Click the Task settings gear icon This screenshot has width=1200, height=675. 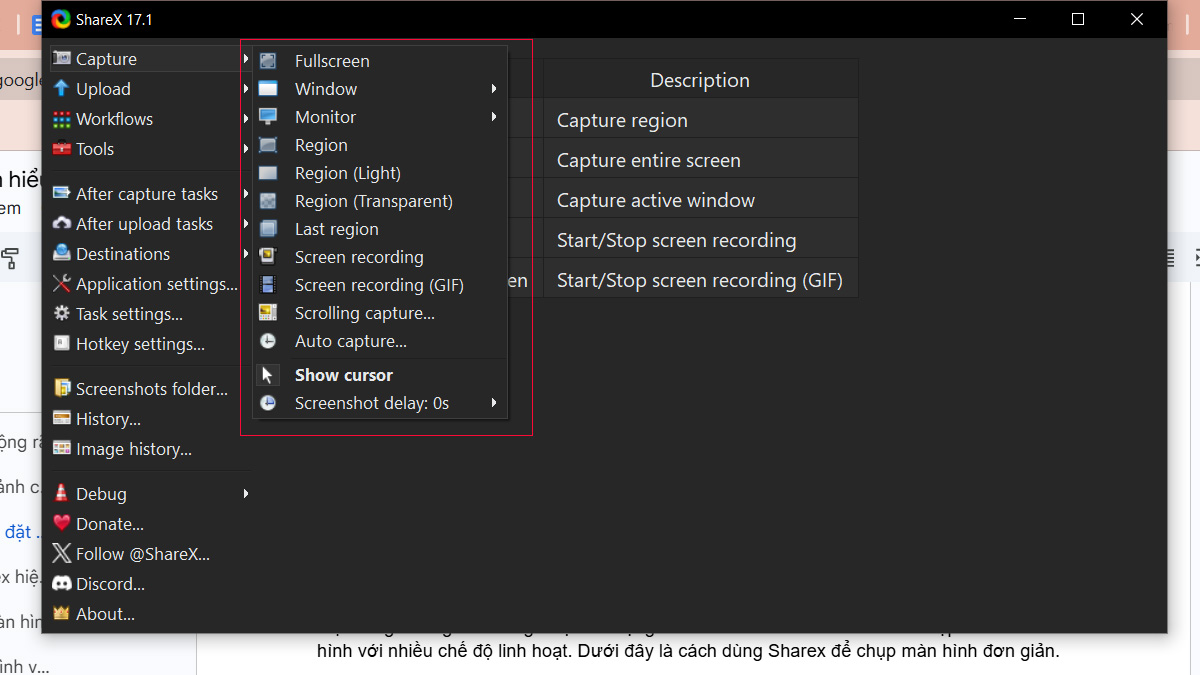pos(62,314)
